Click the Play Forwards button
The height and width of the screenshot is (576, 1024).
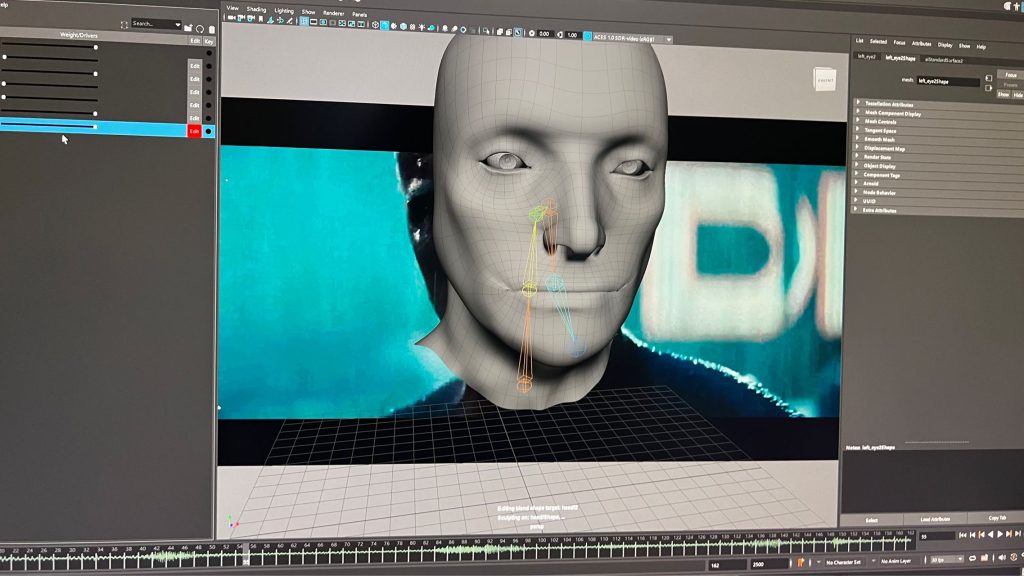click(x=1000, y=534)
